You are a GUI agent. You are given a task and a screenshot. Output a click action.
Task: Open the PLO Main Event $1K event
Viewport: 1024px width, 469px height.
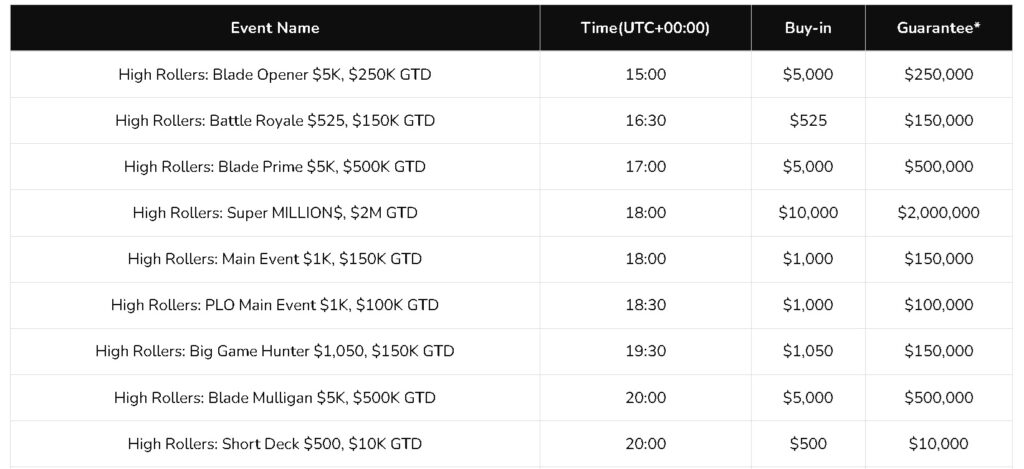tap(275, 305)
